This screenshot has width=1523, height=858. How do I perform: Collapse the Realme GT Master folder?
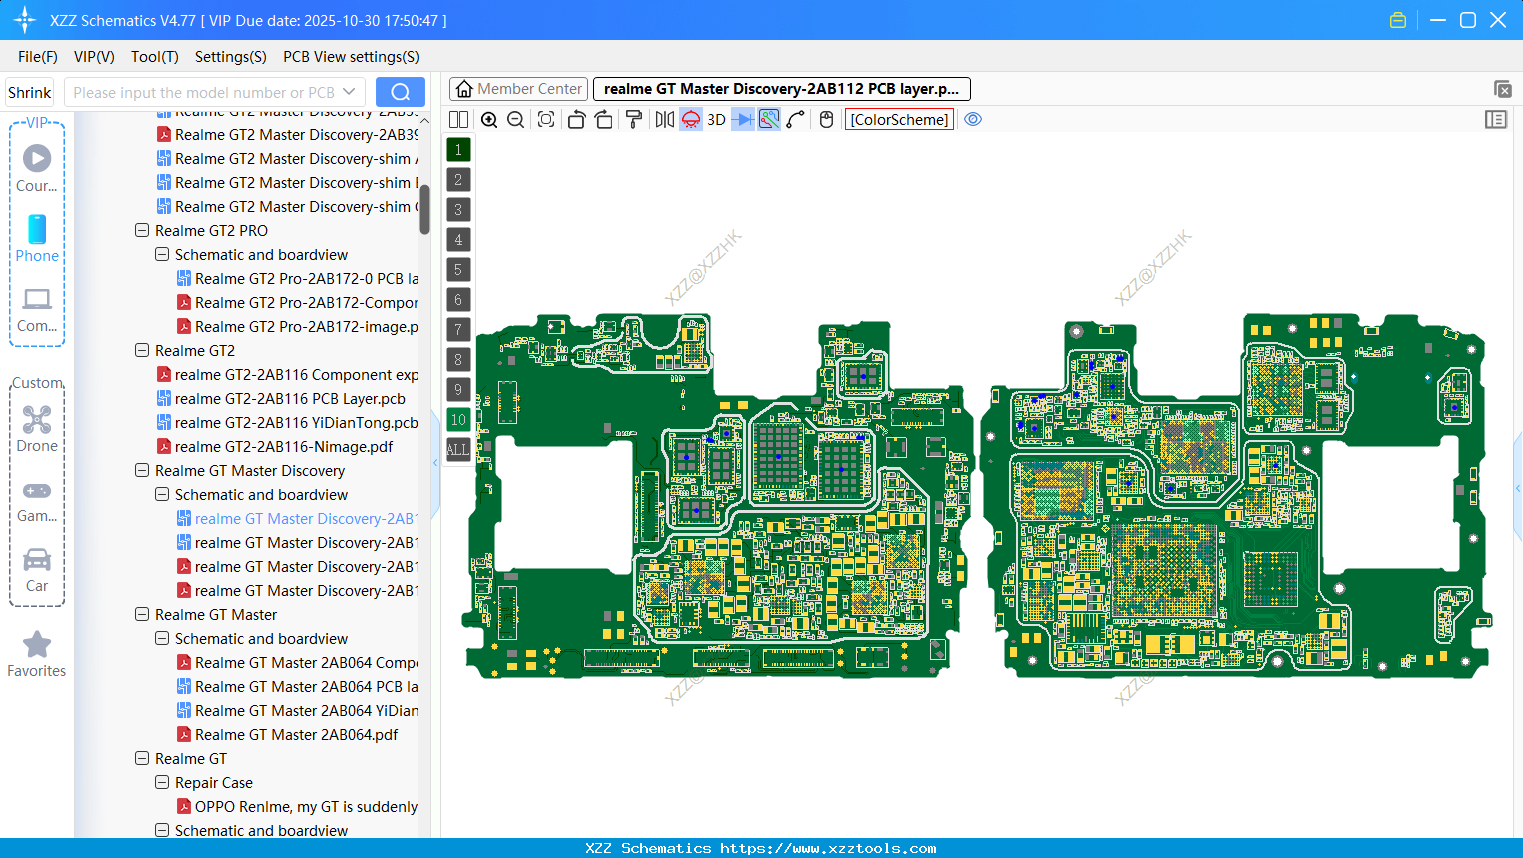142,615
